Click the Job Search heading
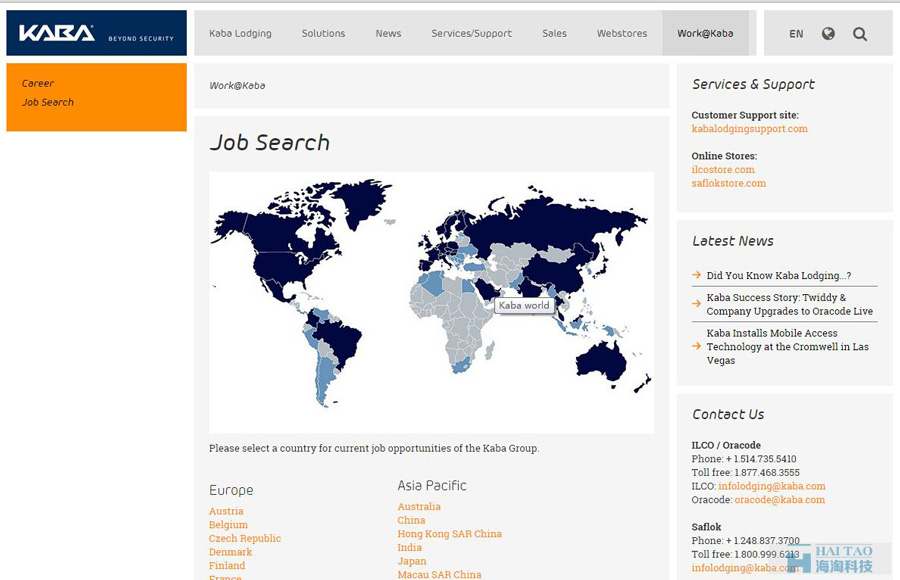This screenshot has height=580, width=900. pos(270,142)
